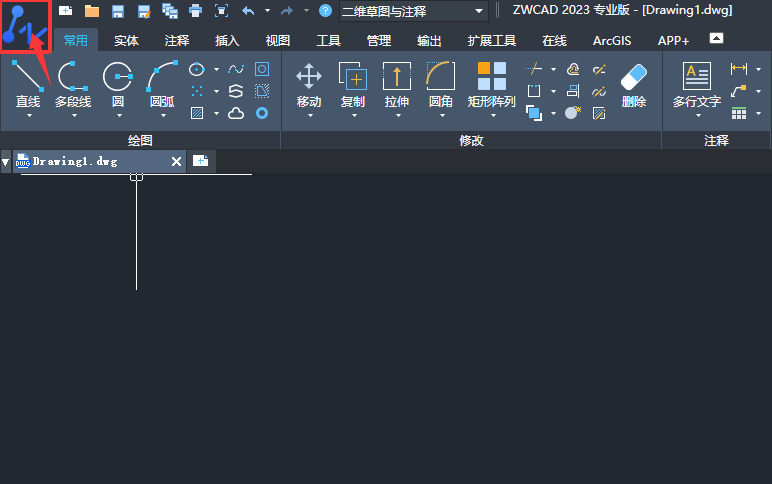Expand the Multiline Text dropdown arrow
This screenshot has height=484, width=772.
tap(698, 116)
